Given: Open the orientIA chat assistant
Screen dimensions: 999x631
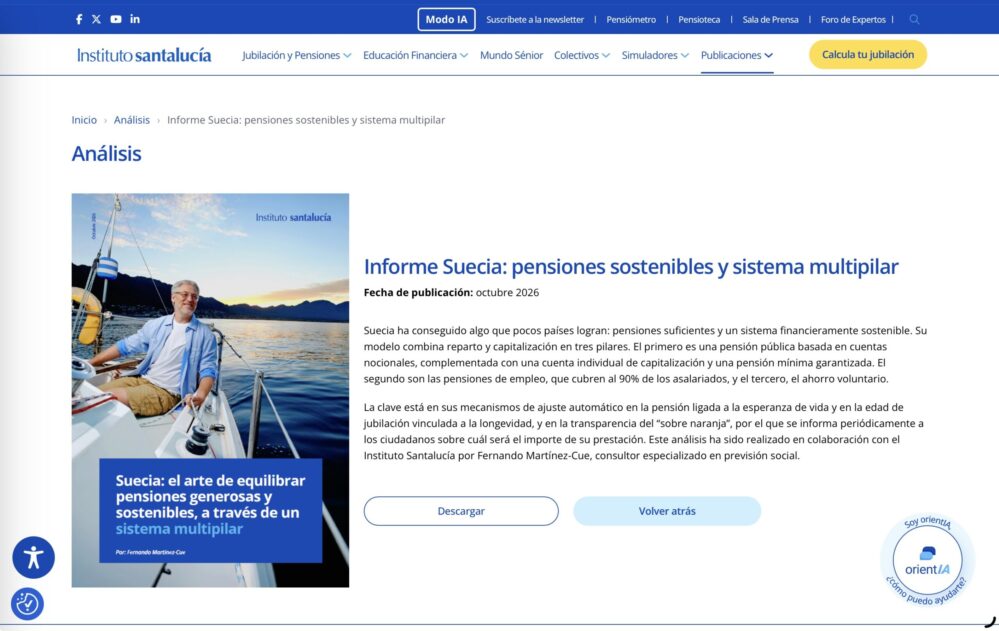Looking at the screenshot, I should [927, 562].
